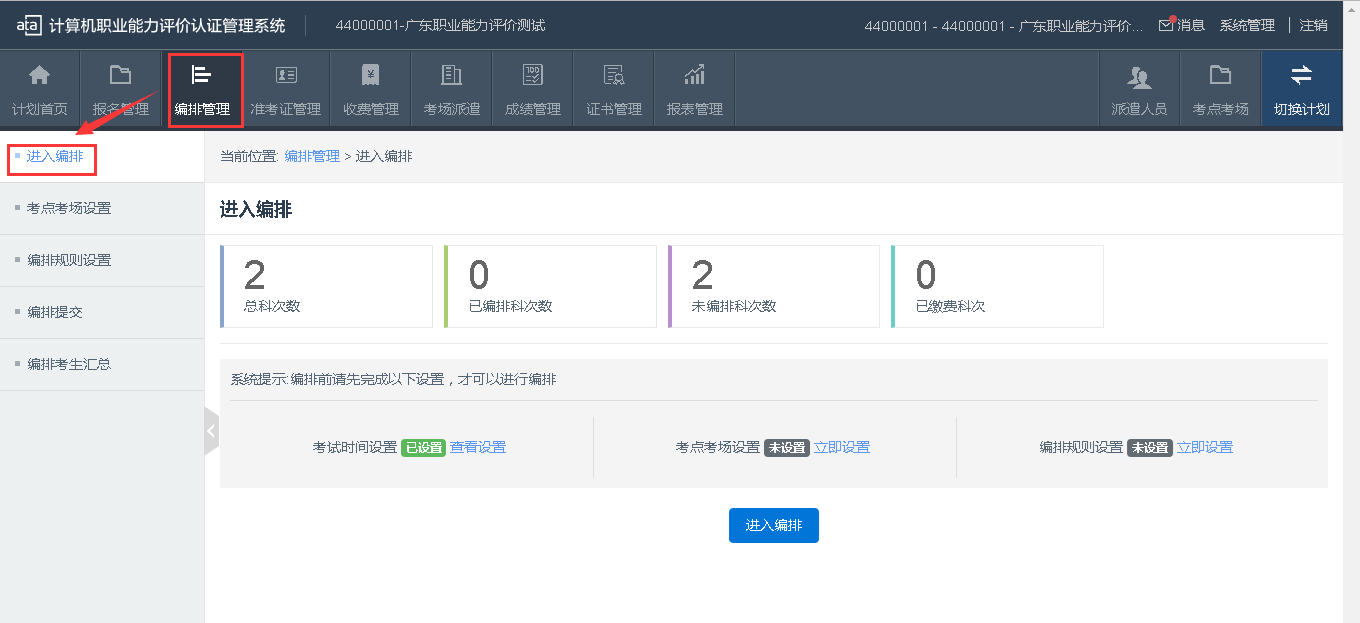The height and width of the screenshot is (623, 1360).
Task: Open 证书管理 certificate icon
Action: coord(614,75)
